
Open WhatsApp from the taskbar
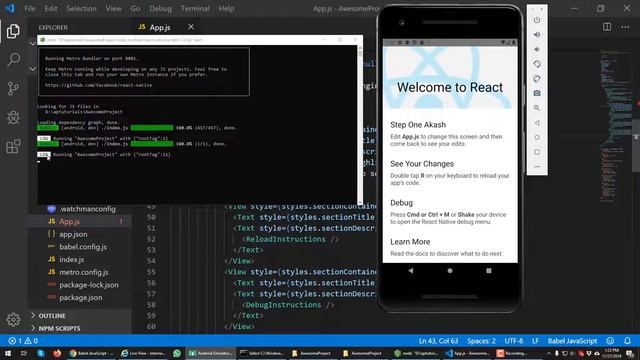(x=177, y=353)
